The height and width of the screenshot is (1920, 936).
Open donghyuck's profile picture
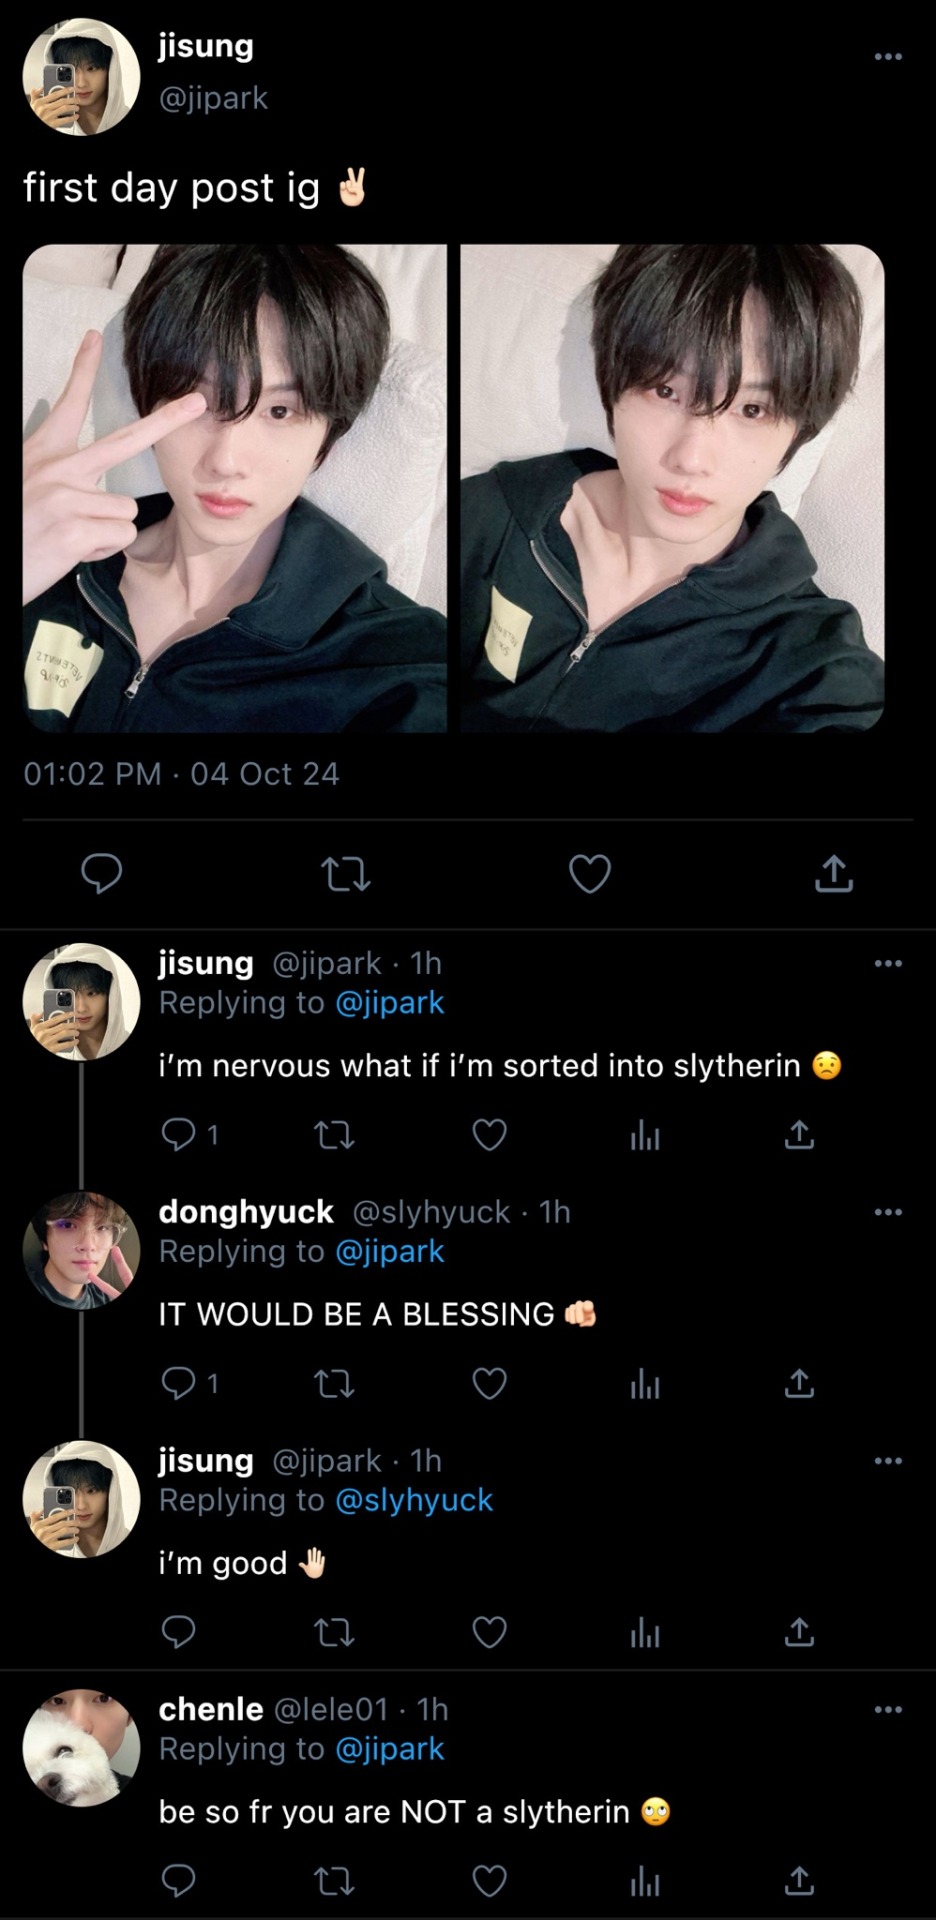(x=81, y=1250)
